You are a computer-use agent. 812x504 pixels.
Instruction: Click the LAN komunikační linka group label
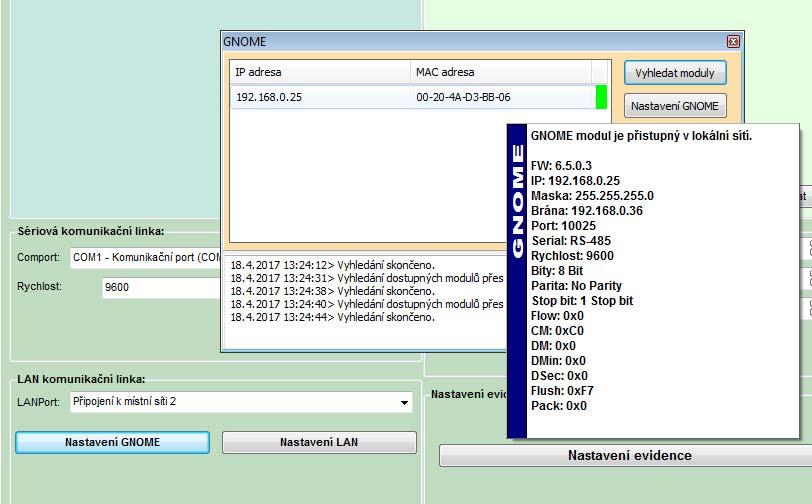(81, 379)
